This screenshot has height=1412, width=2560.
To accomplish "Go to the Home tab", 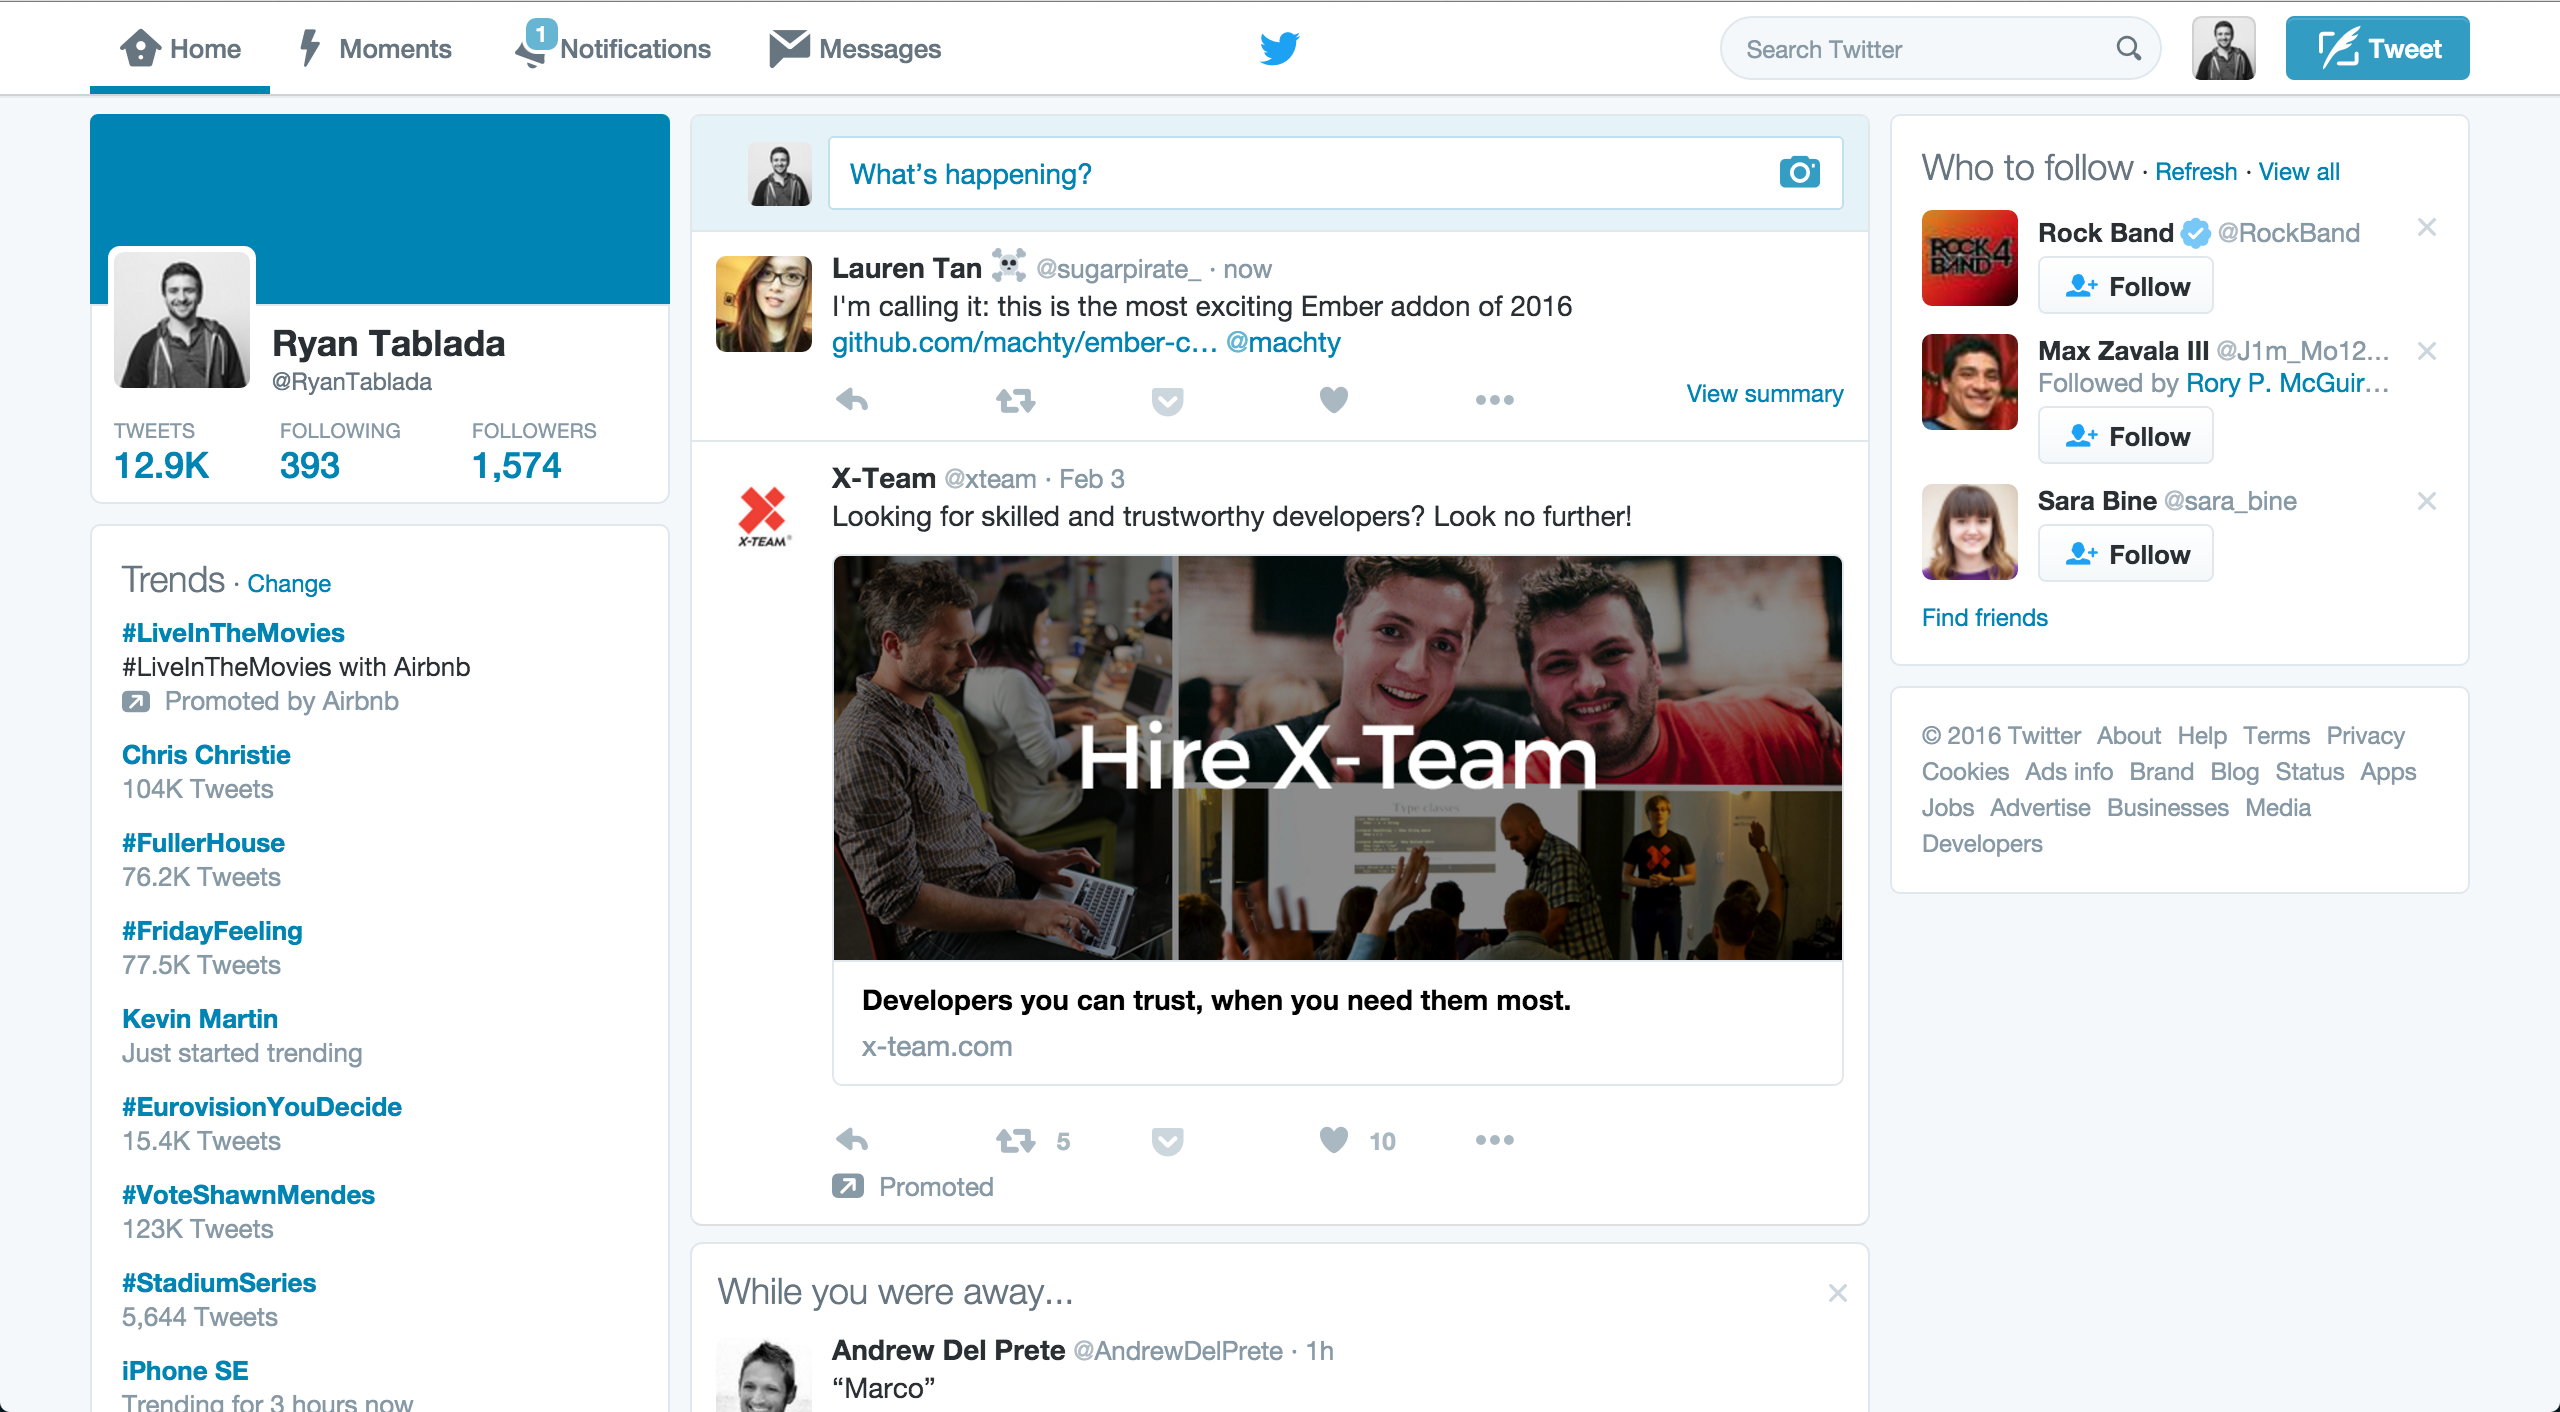I will tap(180, 48).
